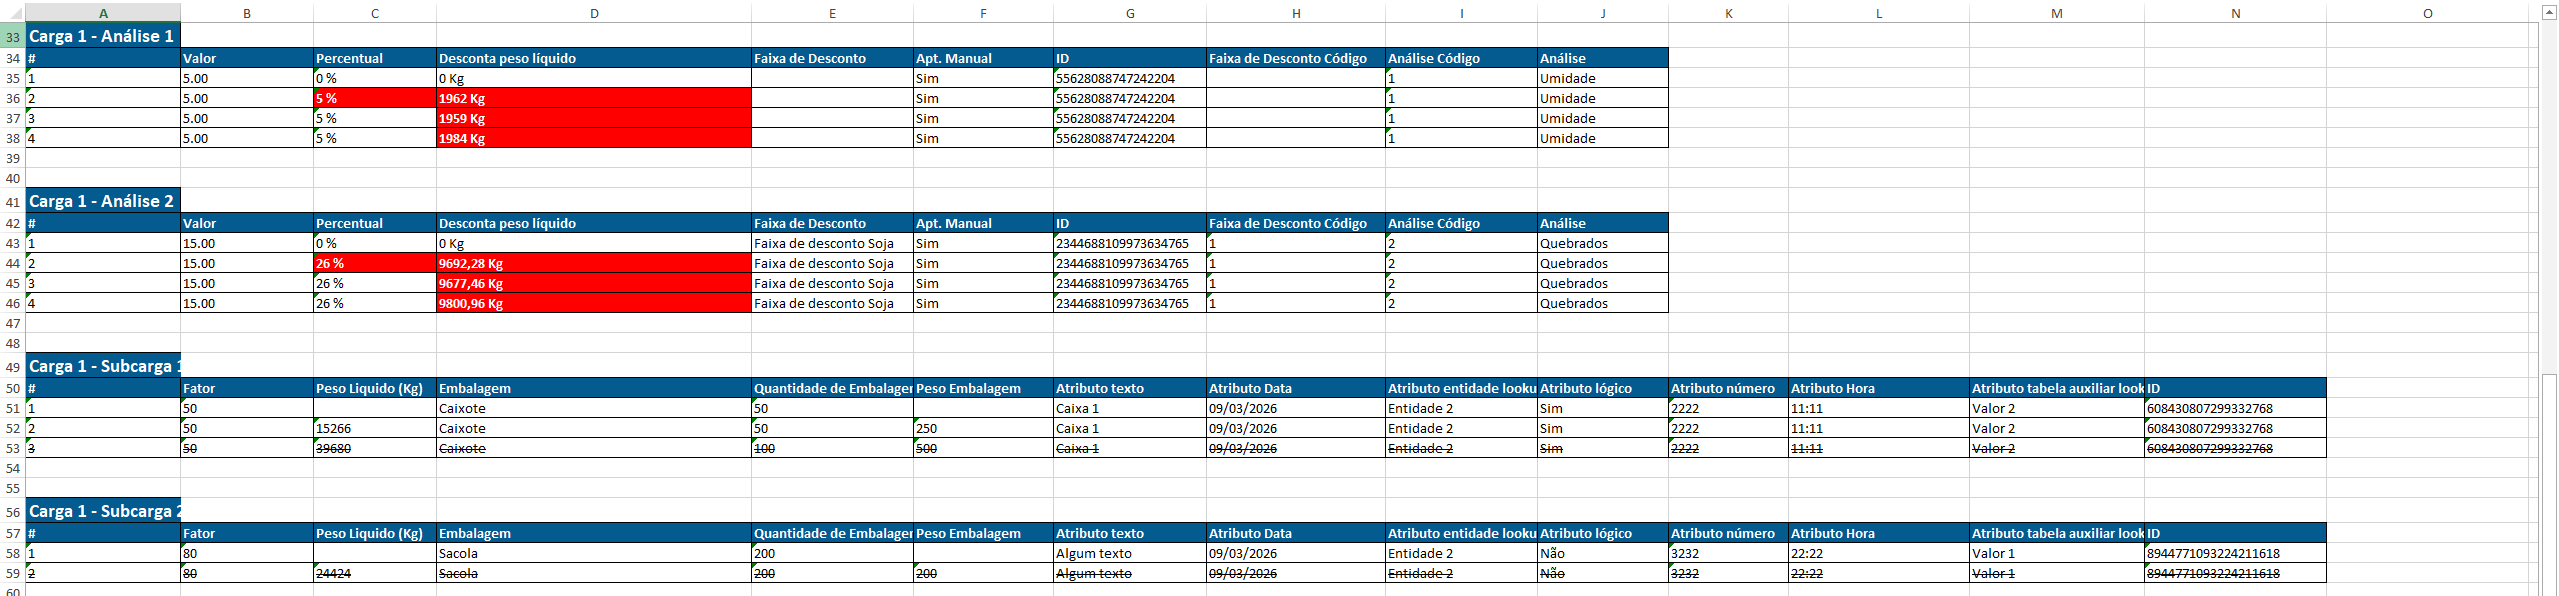Click the 'Quebrados' cell in row 46

1603,303
